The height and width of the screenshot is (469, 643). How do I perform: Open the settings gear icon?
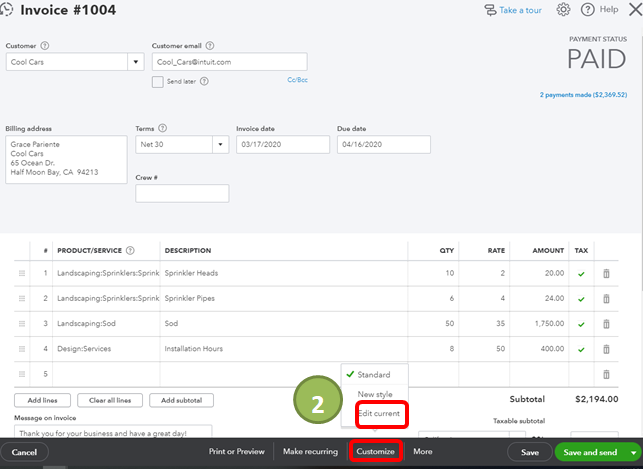[x=563, y=9]
